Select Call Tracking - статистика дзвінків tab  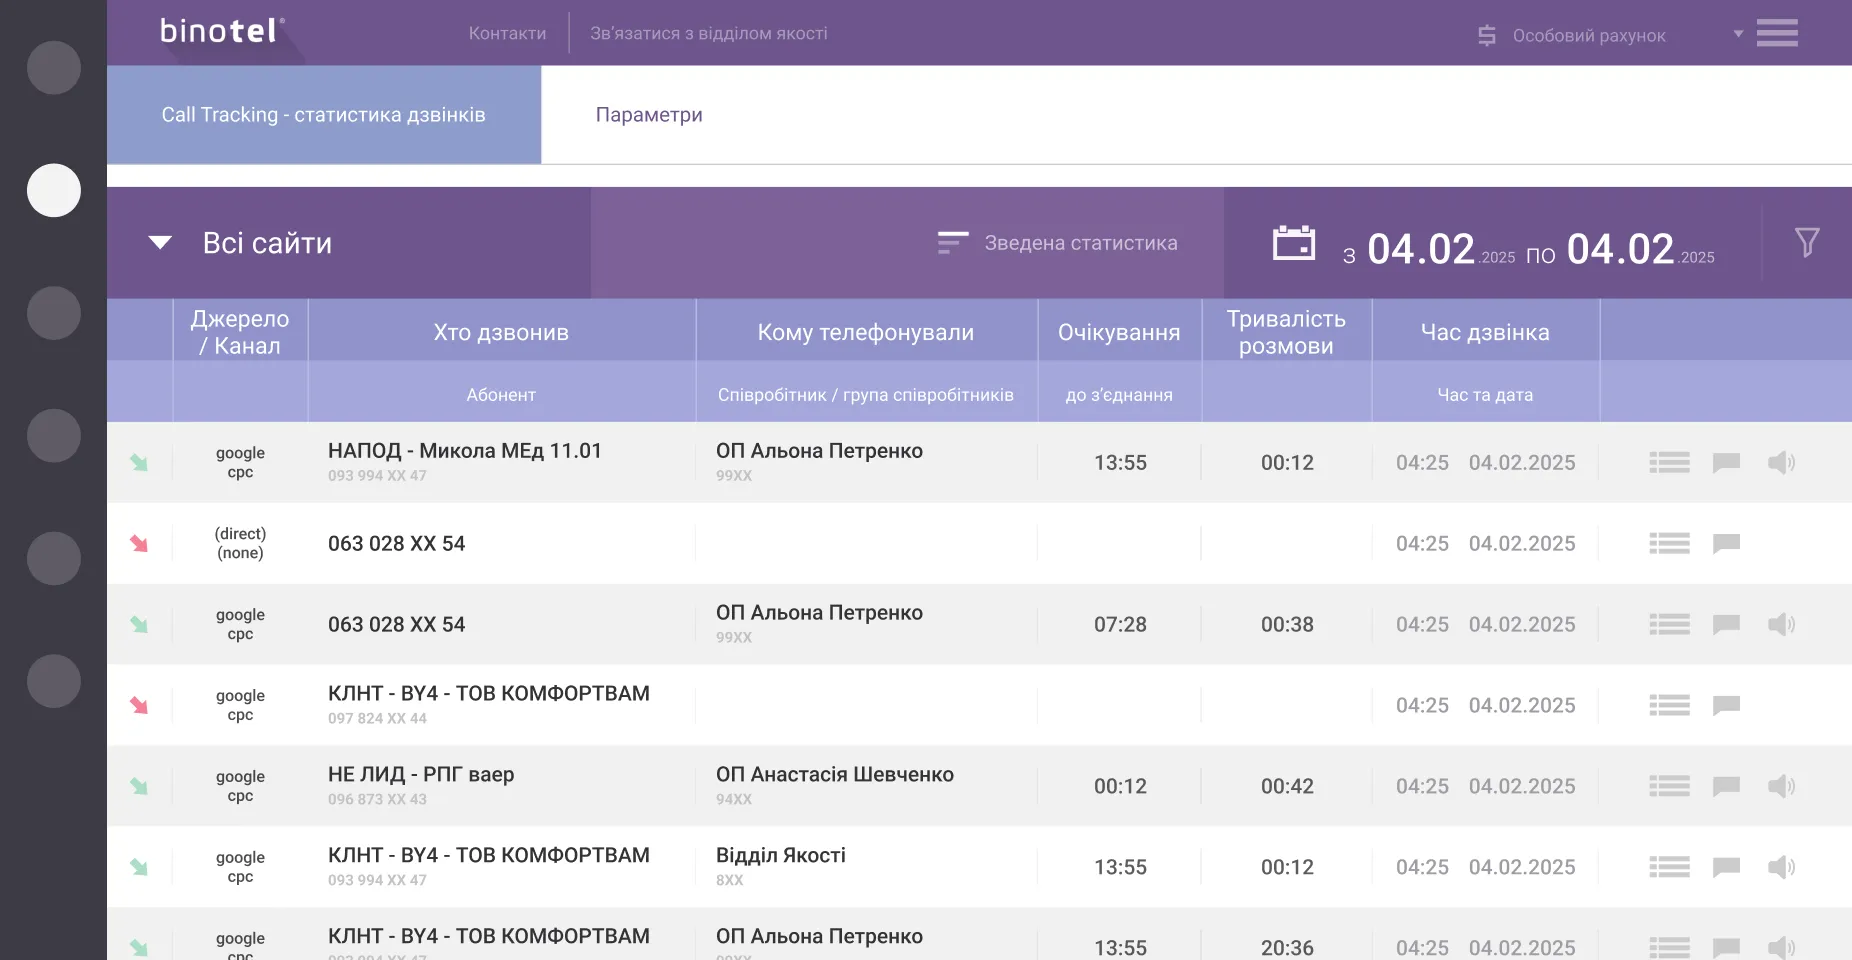323,115
